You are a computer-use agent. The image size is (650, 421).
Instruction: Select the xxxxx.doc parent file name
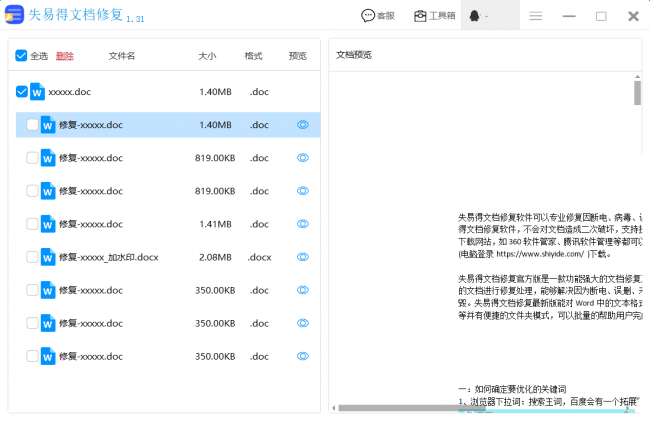[70, 92]
